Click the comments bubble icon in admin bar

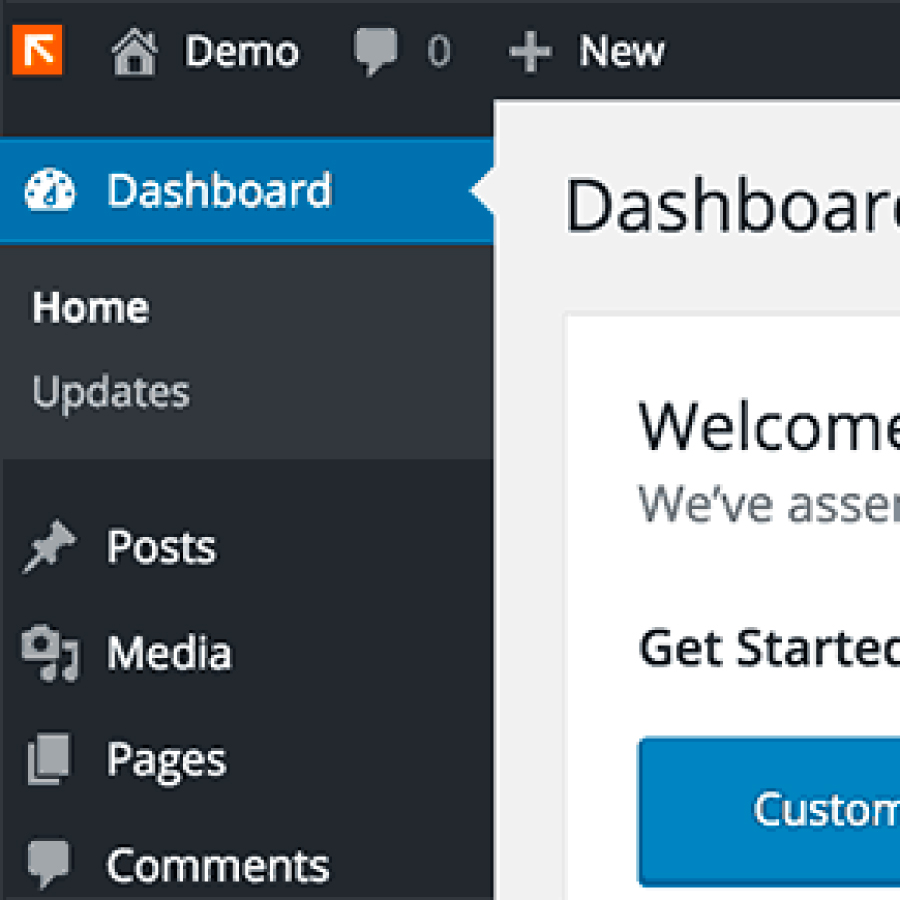click(375, 51)
